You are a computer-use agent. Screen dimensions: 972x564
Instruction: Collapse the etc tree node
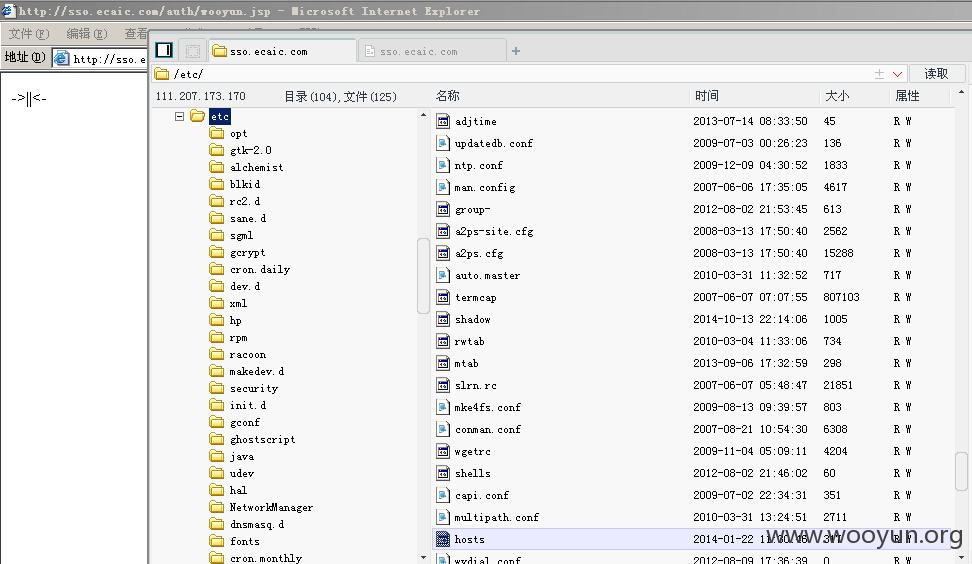click(179, 116)
